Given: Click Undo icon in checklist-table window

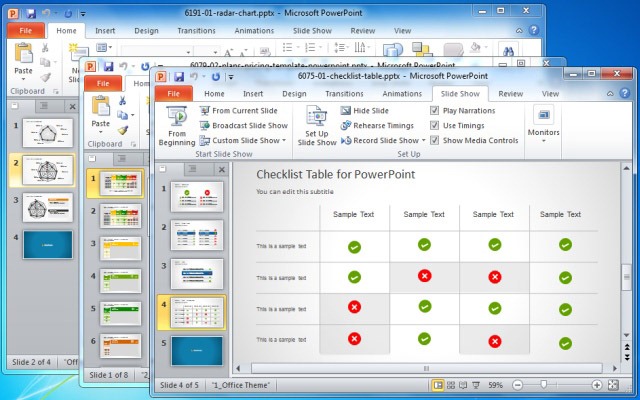Looking at the screenshot, I should 195,76.
